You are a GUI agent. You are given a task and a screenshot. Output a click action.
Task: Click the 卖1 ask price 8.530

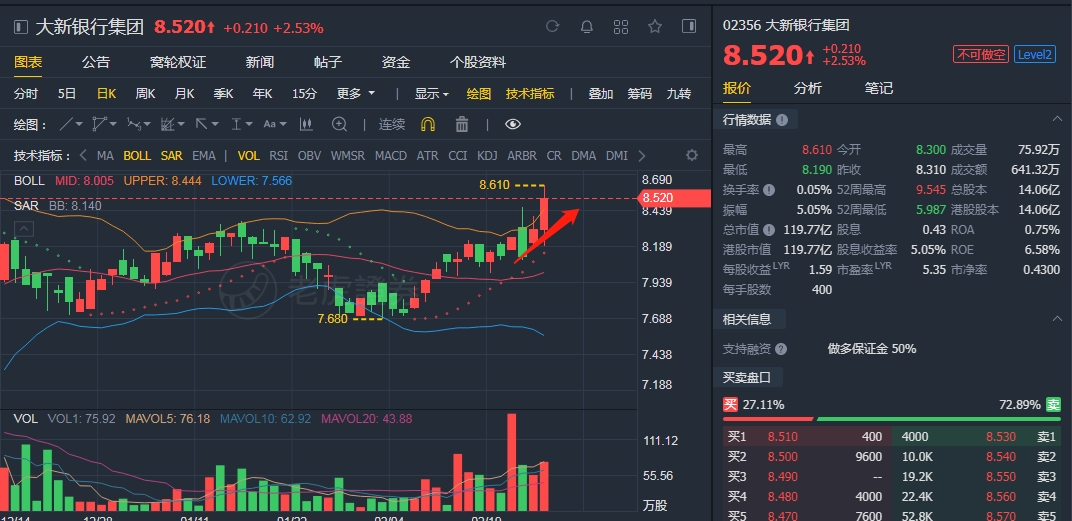pos(1001,436)
